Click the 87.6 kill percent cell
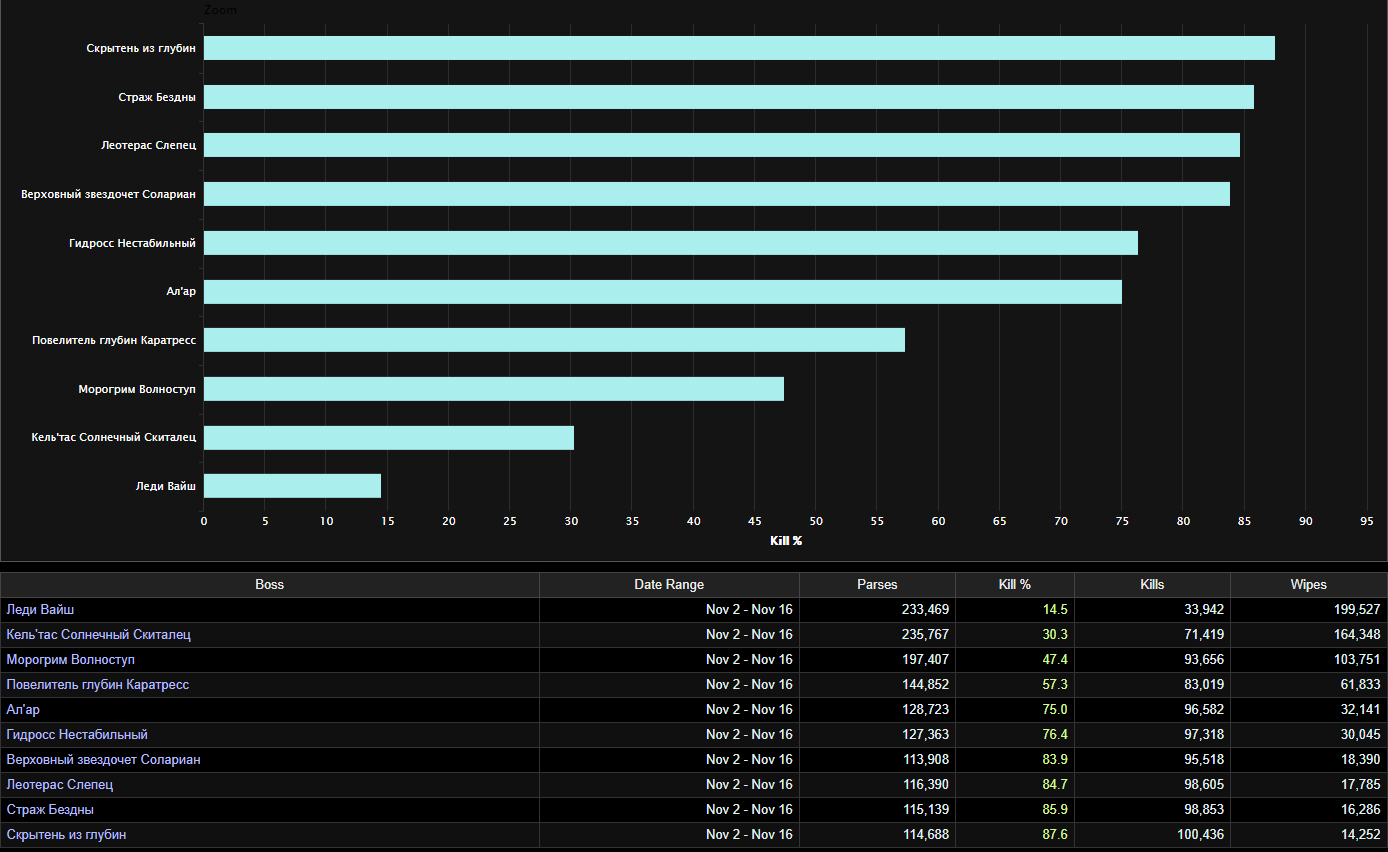1388x852 pixels. [1015, 834]
